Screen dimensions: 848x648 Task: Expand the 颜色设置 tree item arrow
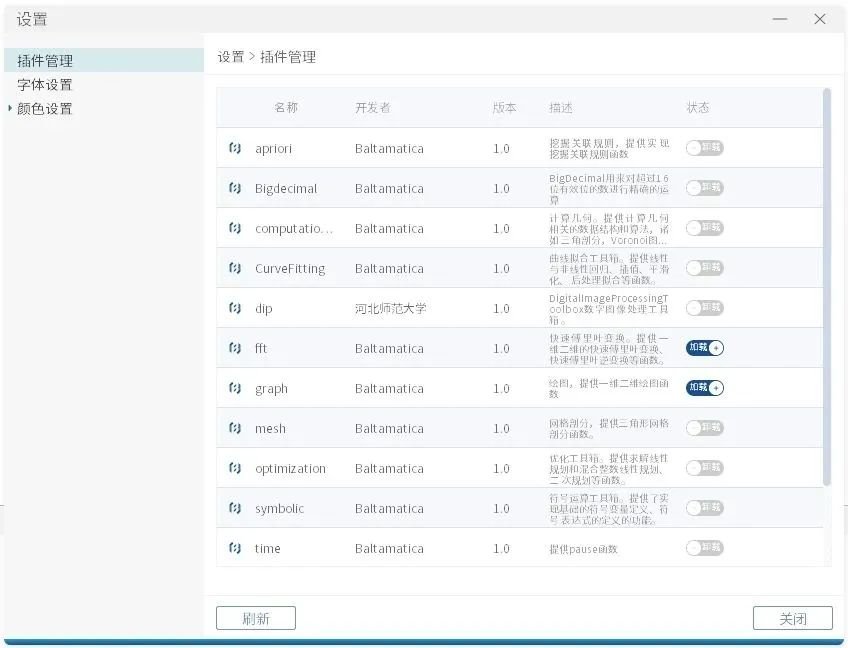click(x=10, y=108)
